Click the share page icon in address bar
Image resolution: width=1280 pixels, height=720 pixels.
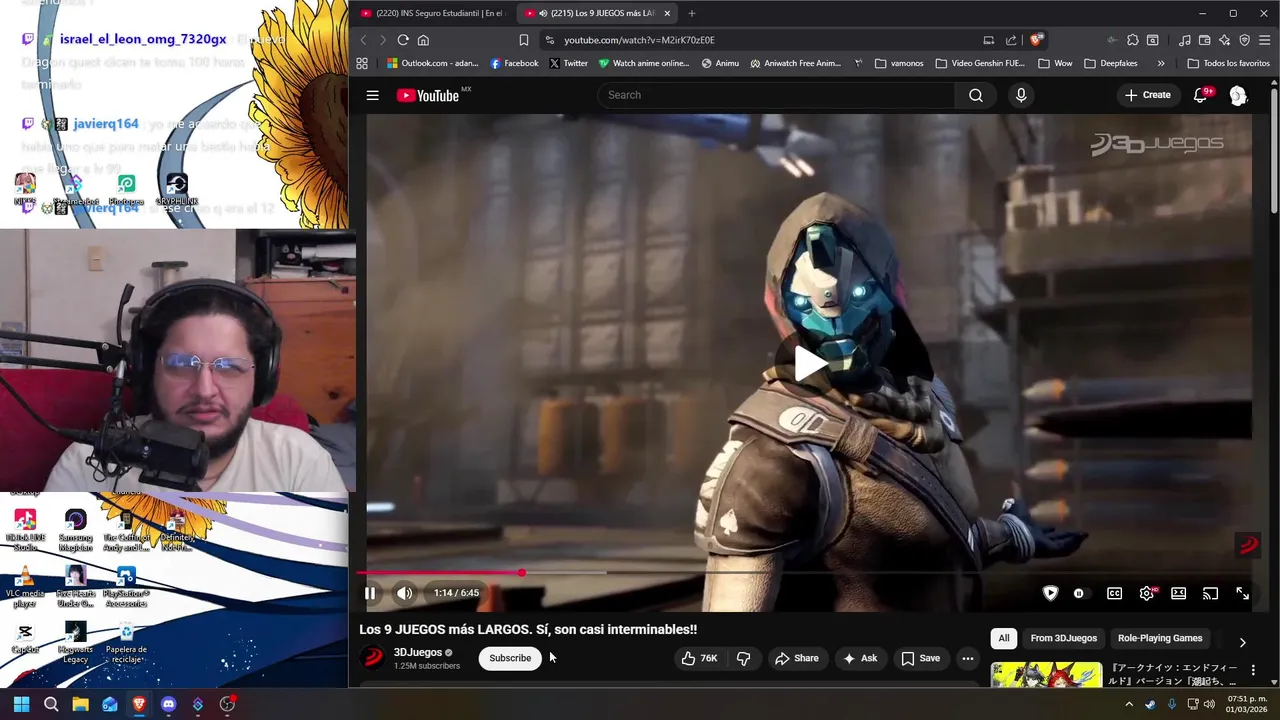coord(1011,40)
